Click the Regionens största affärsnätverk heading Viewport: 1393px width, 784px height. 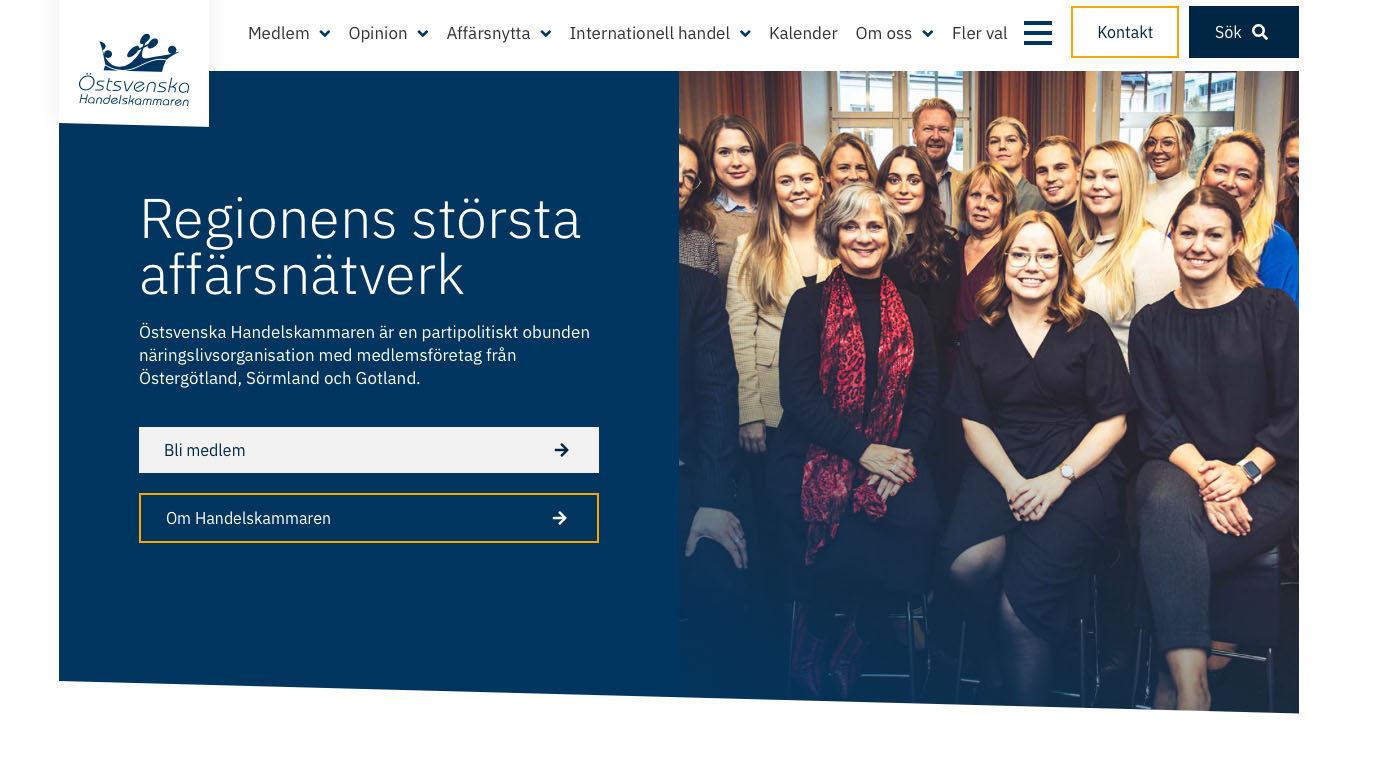click(x=360, y=246)
